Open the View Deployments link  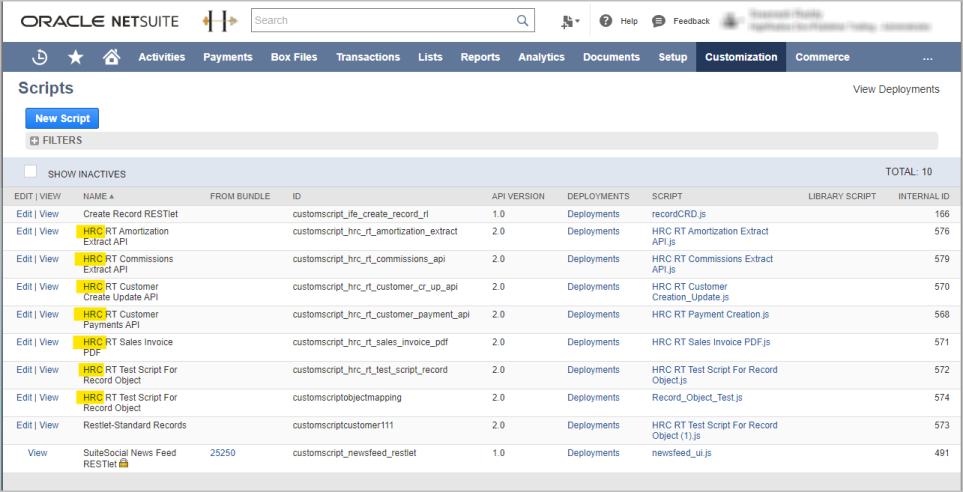895,89
